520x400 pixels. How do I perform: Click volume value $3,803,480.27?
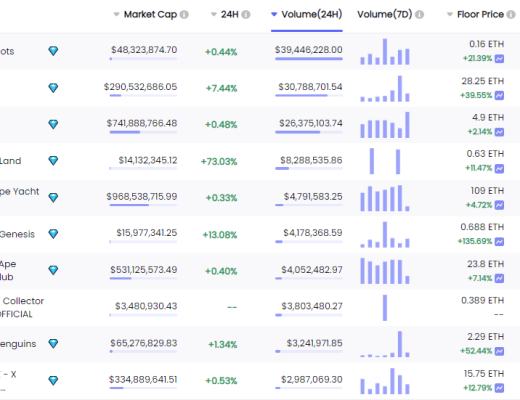pos(312,306)
